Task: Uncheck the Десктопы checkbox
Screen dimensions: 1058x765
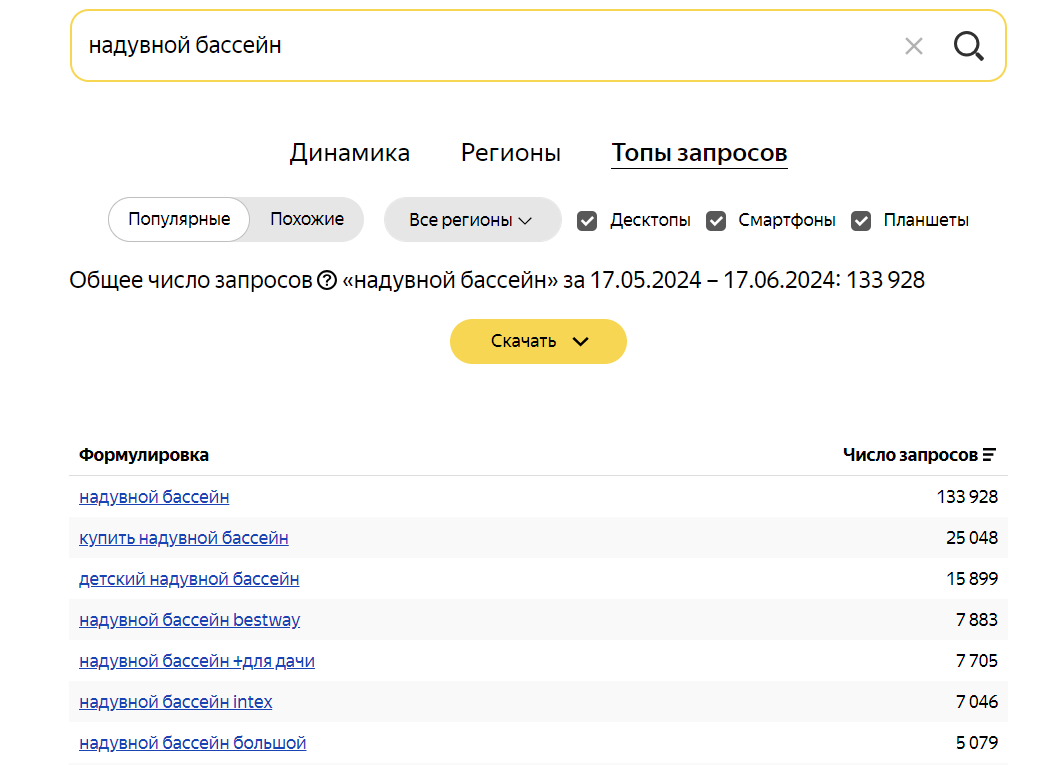Action: coord(587,221)
